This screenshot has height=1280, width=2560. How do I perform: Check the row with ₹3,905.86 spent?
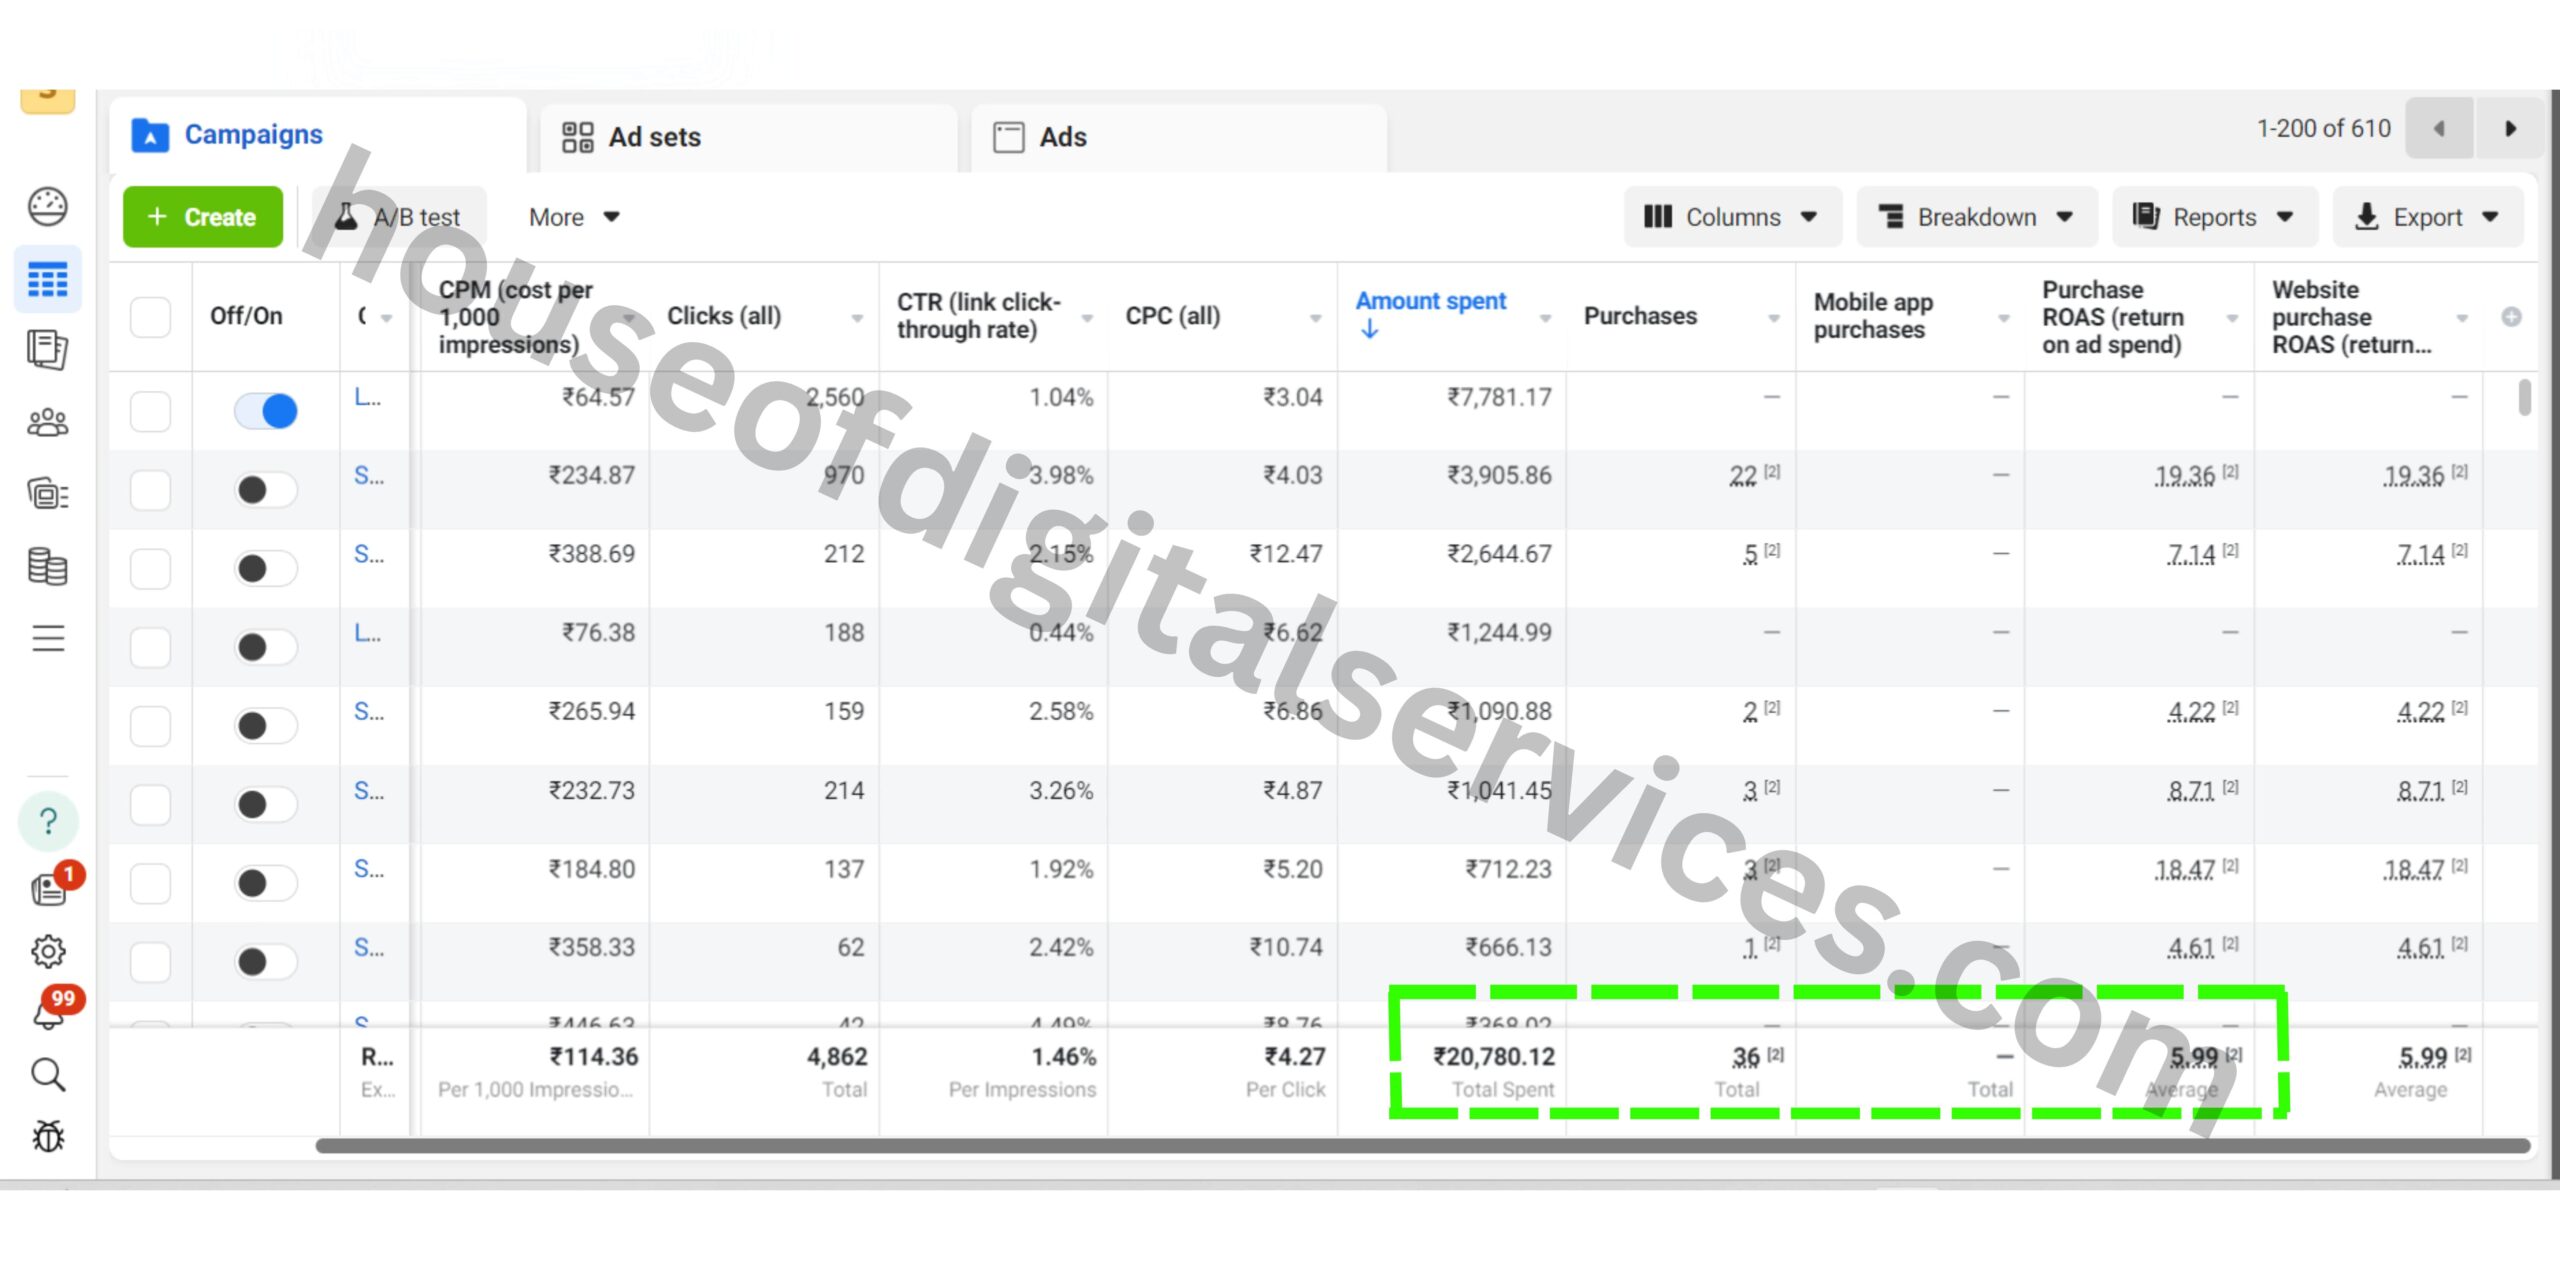pyautogui.click(x=150, y=490)
